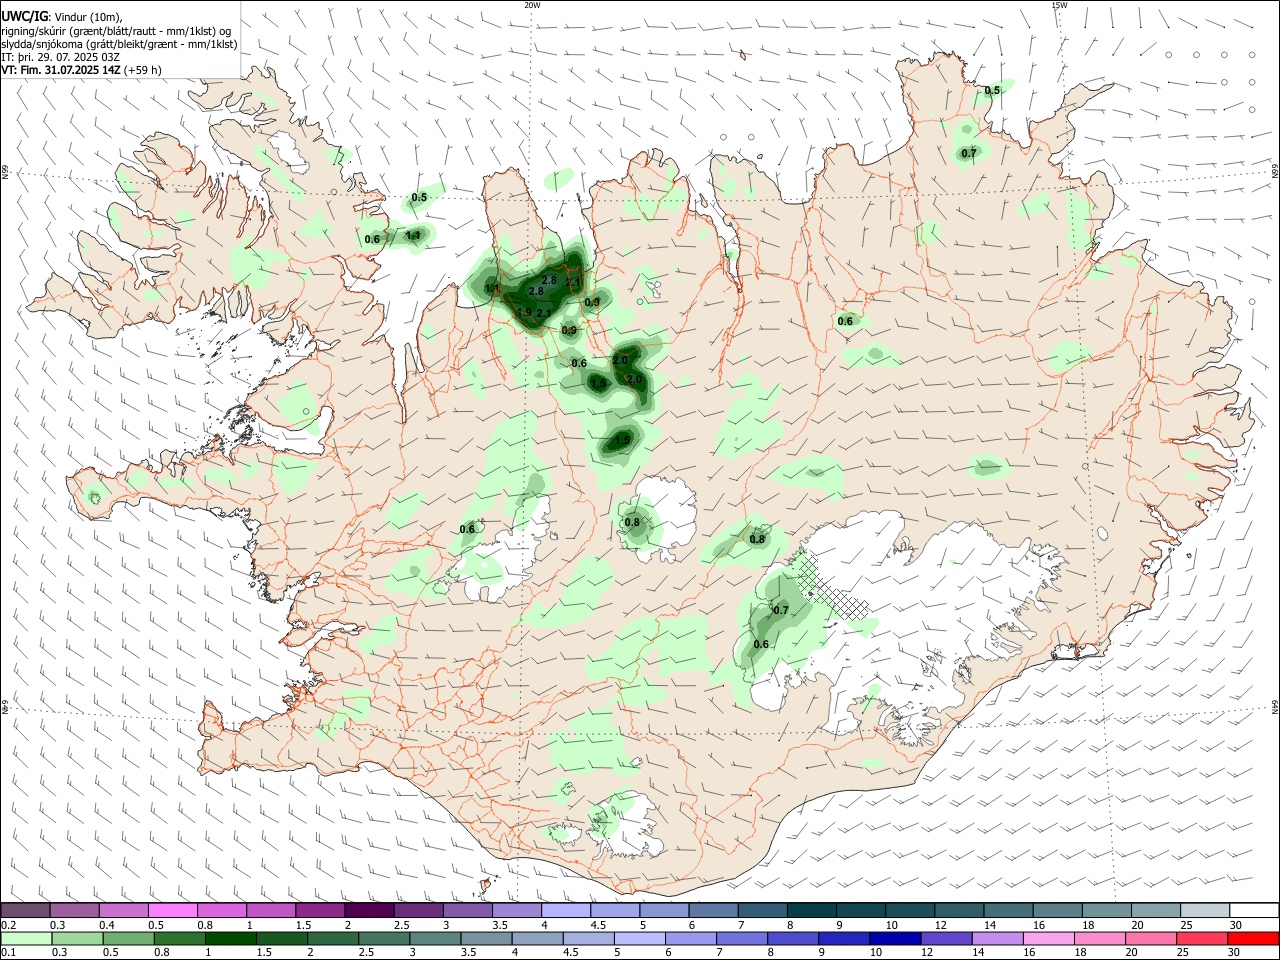Click the 0.7 value beside the cross-hatched area
The height and width of the screenshot is (960, 1280).
click(x=780, y=610)
